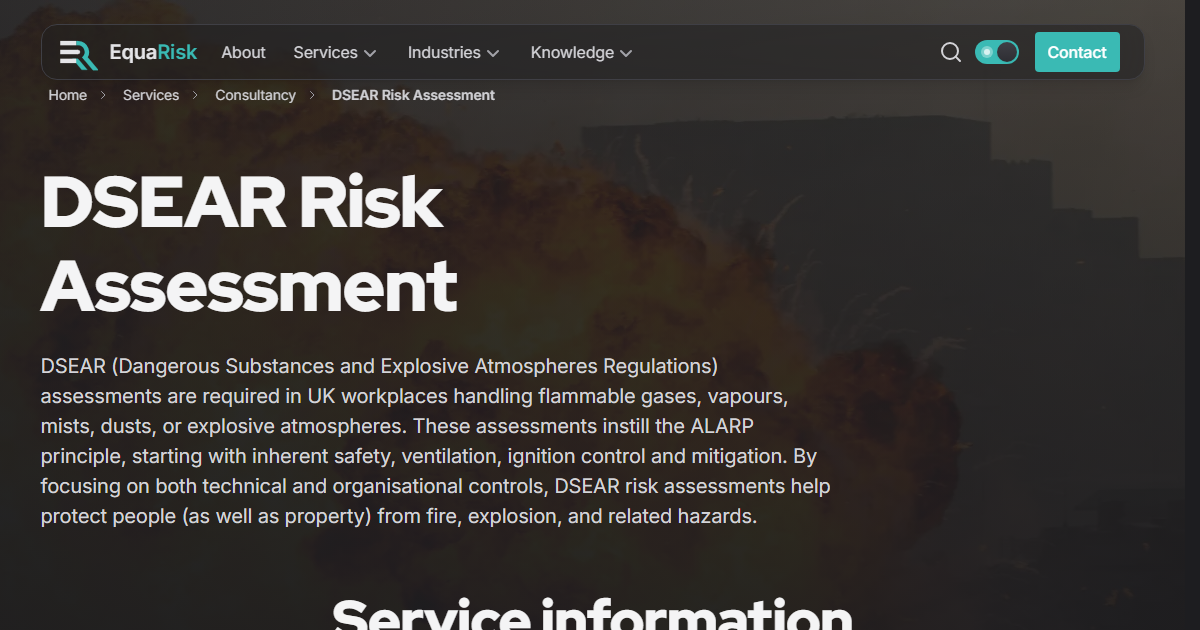Image resolution: width=1200 pixels, height=630 pixels.
Task: Expand the Knowledge dropdown menu
Action: [581, 52]
